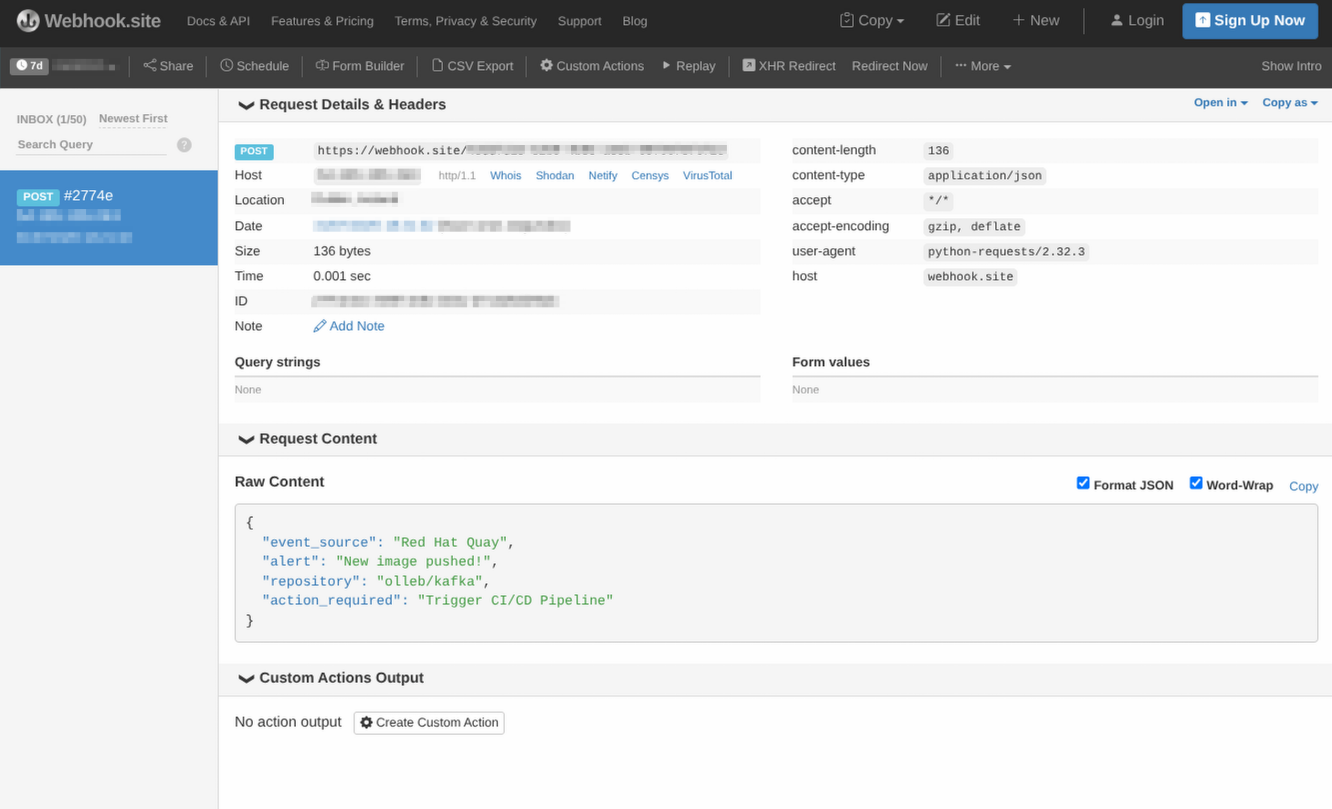Click the content-length value 136
The image size is (1332, 809).
coord(938,151)
